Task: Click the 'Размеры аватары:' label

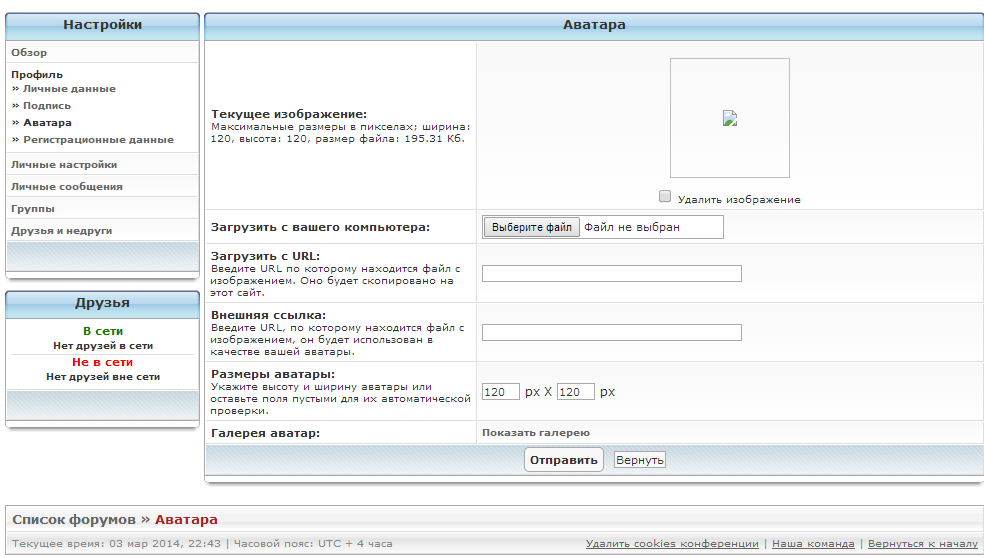Action: coord(273,374)
